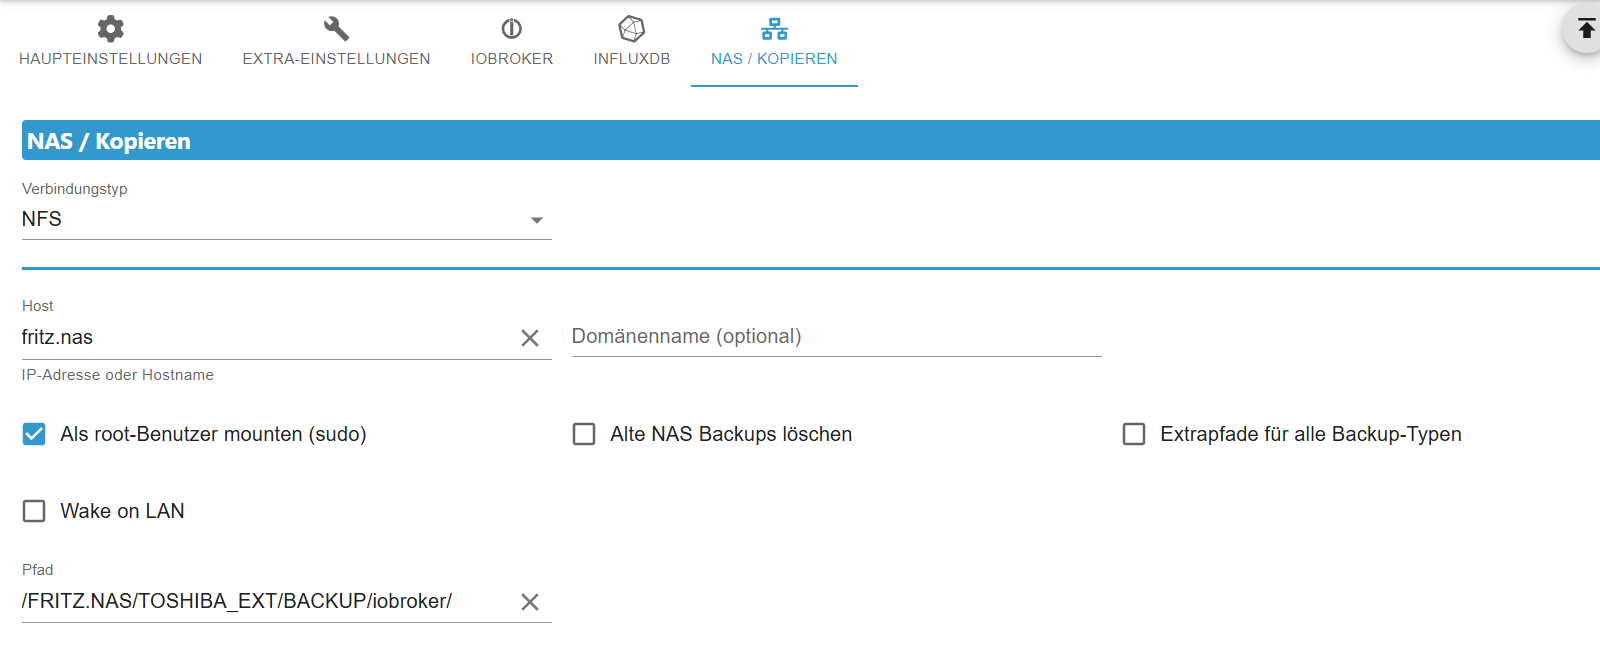The width and height of the screenshot is (1600, 647).
Task: Click the network icon above NAS / Kopieren
Action: pyautogui.click(x=774, y=29)
